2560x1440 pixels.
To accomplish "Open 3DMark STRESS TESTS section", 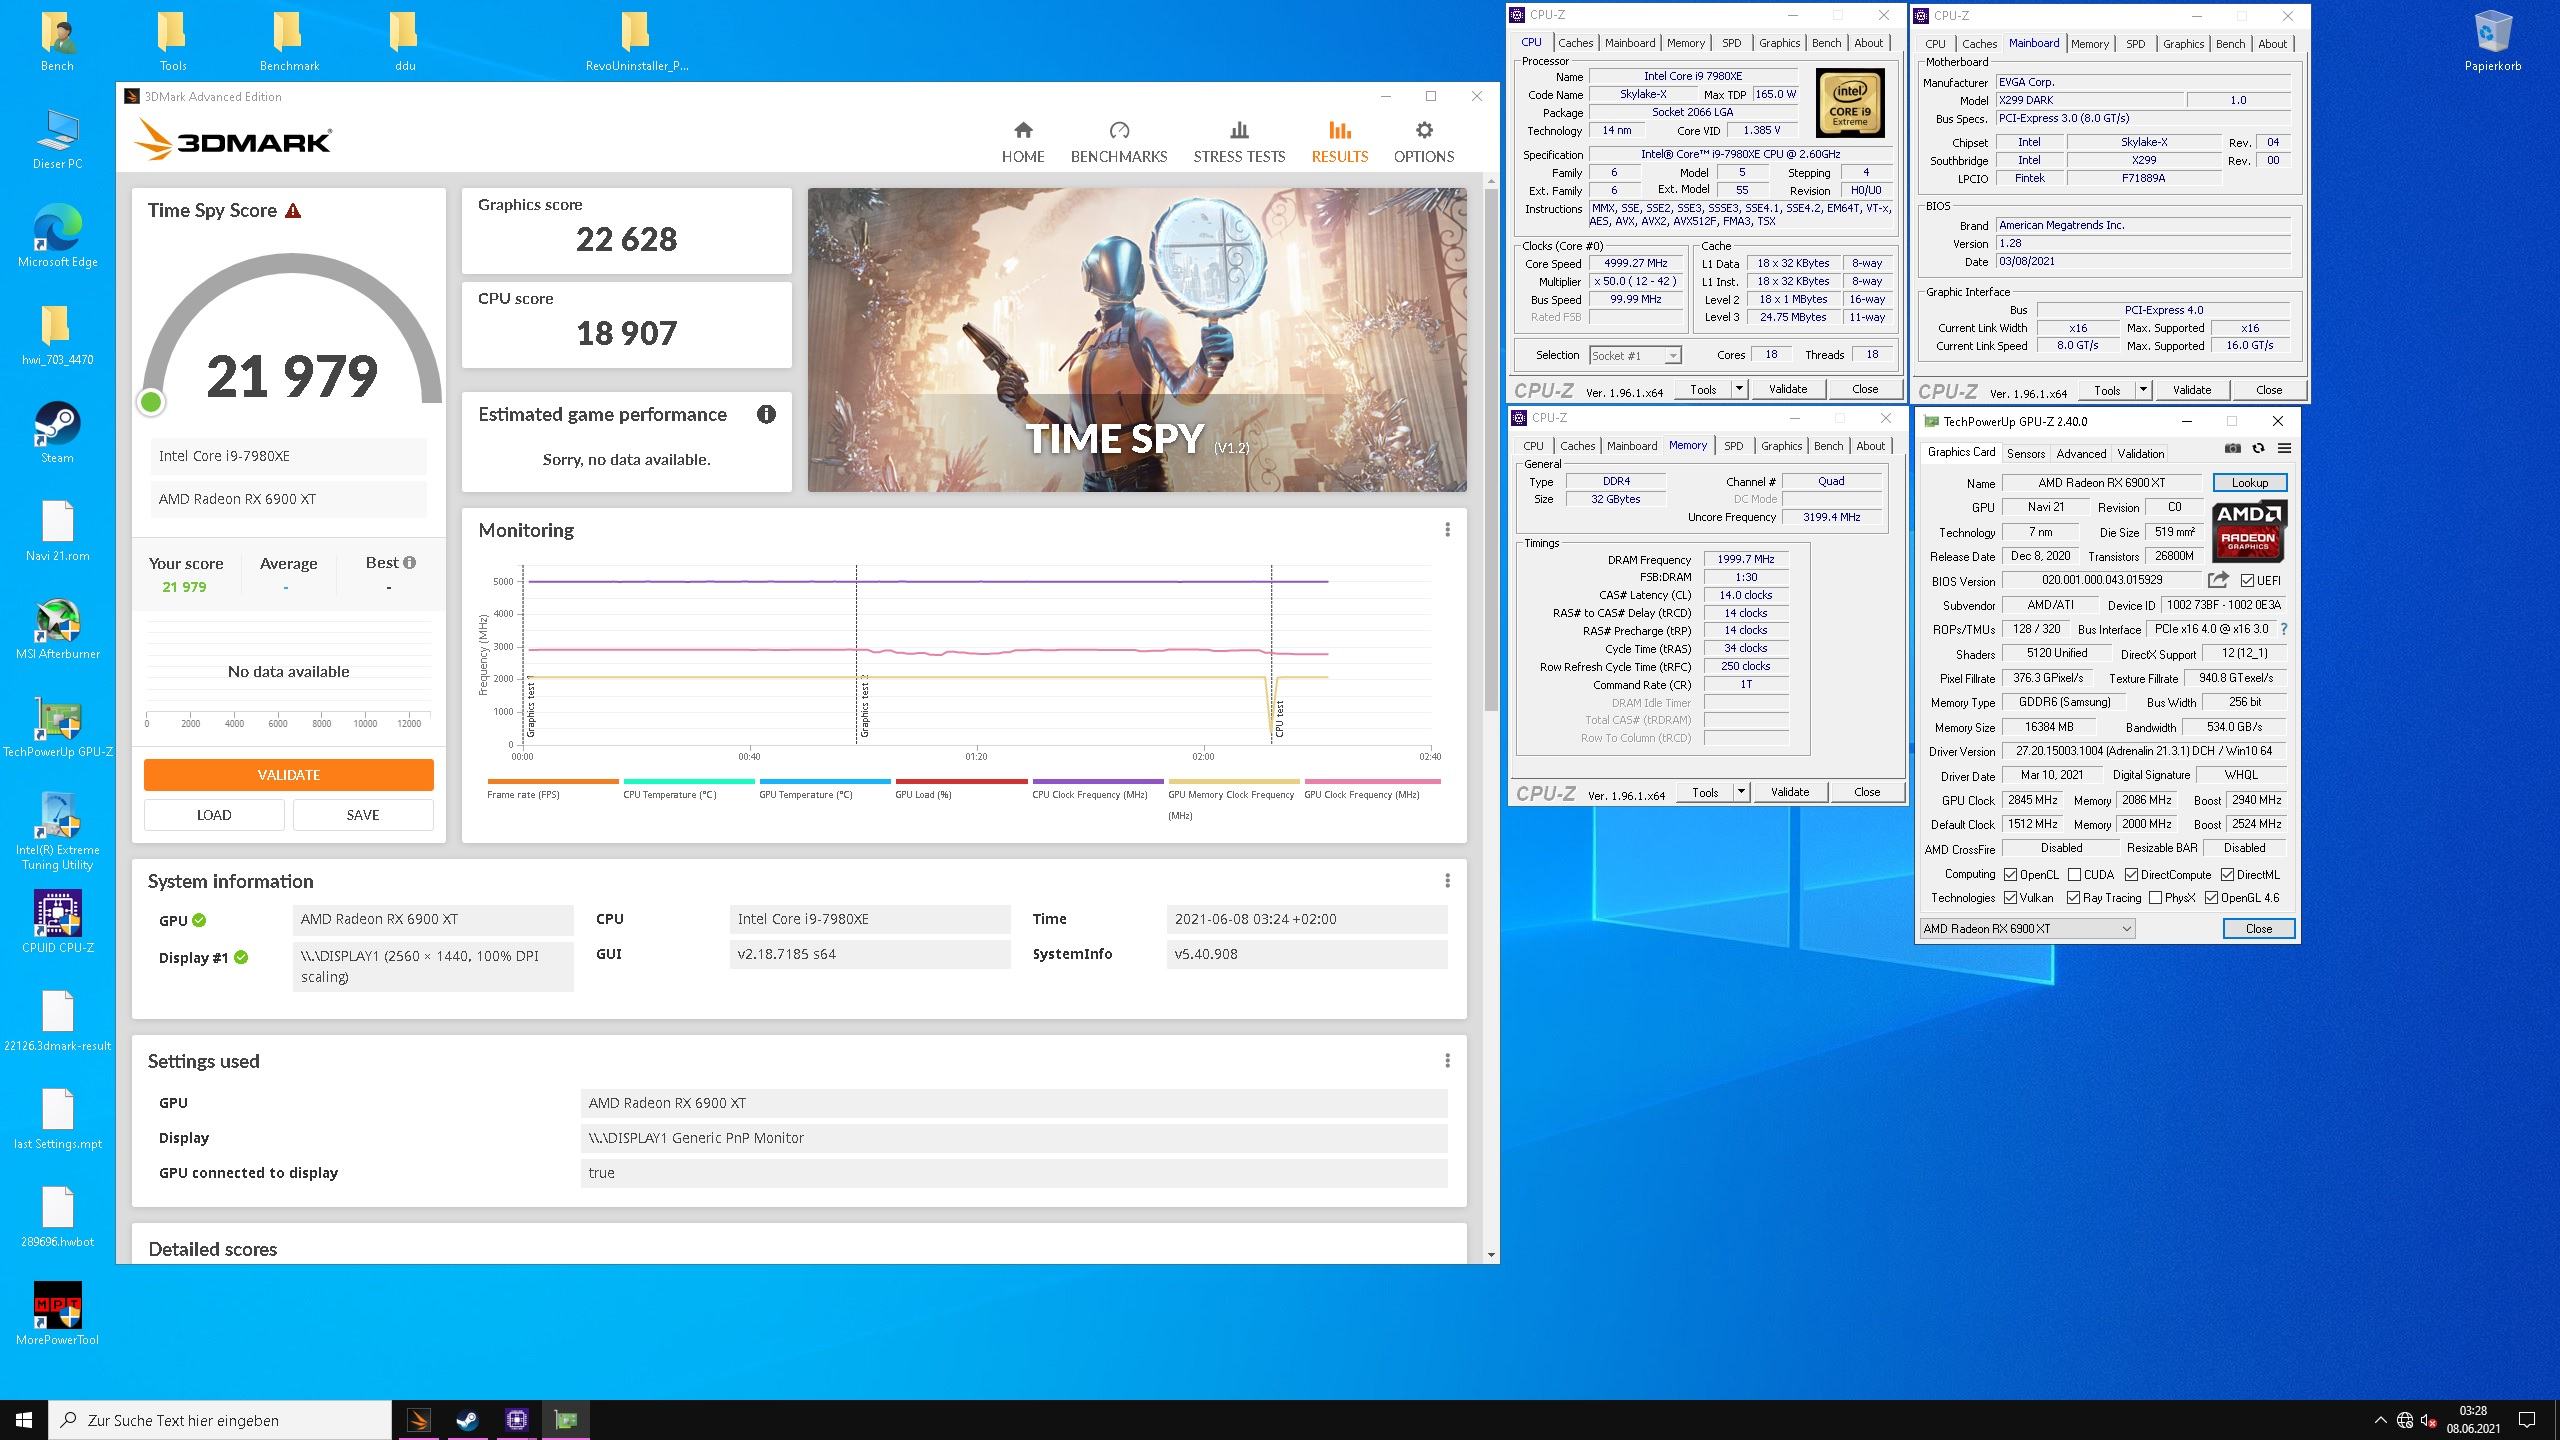I will (x=1239, y=143).
